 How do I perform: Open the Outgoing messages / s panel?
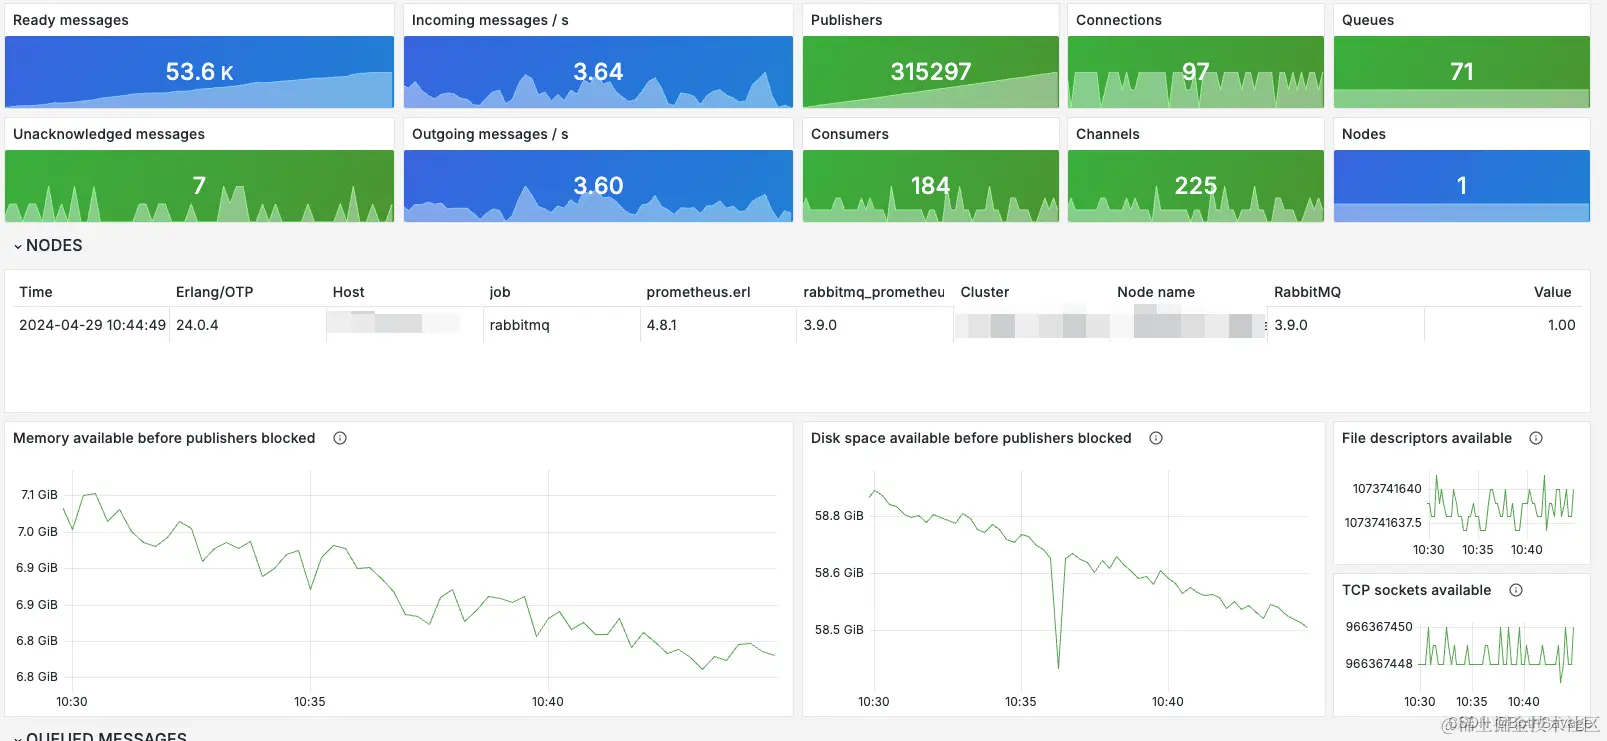(x=598, y=170)
